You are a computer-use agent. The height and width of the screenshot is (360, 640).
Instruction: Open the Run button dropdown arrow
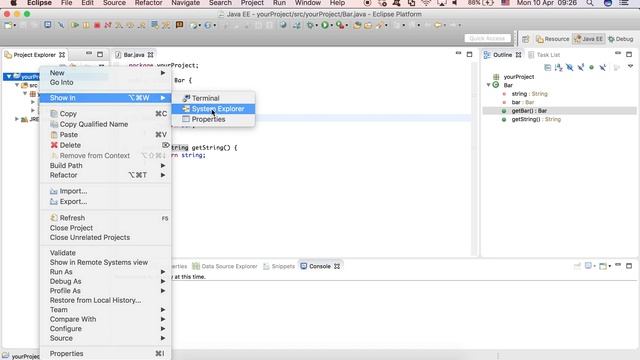[x=331, y=26]
